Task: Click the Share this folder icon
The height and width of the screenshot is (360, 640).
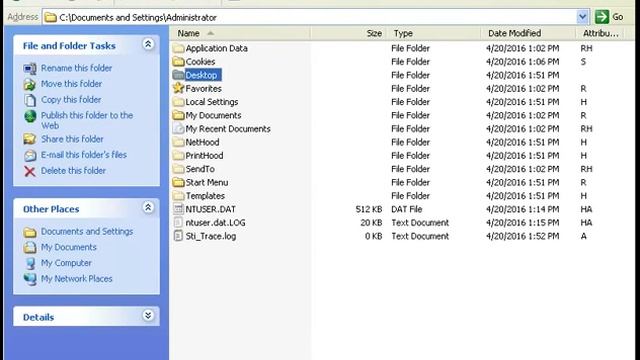Action: coord(30,139)
